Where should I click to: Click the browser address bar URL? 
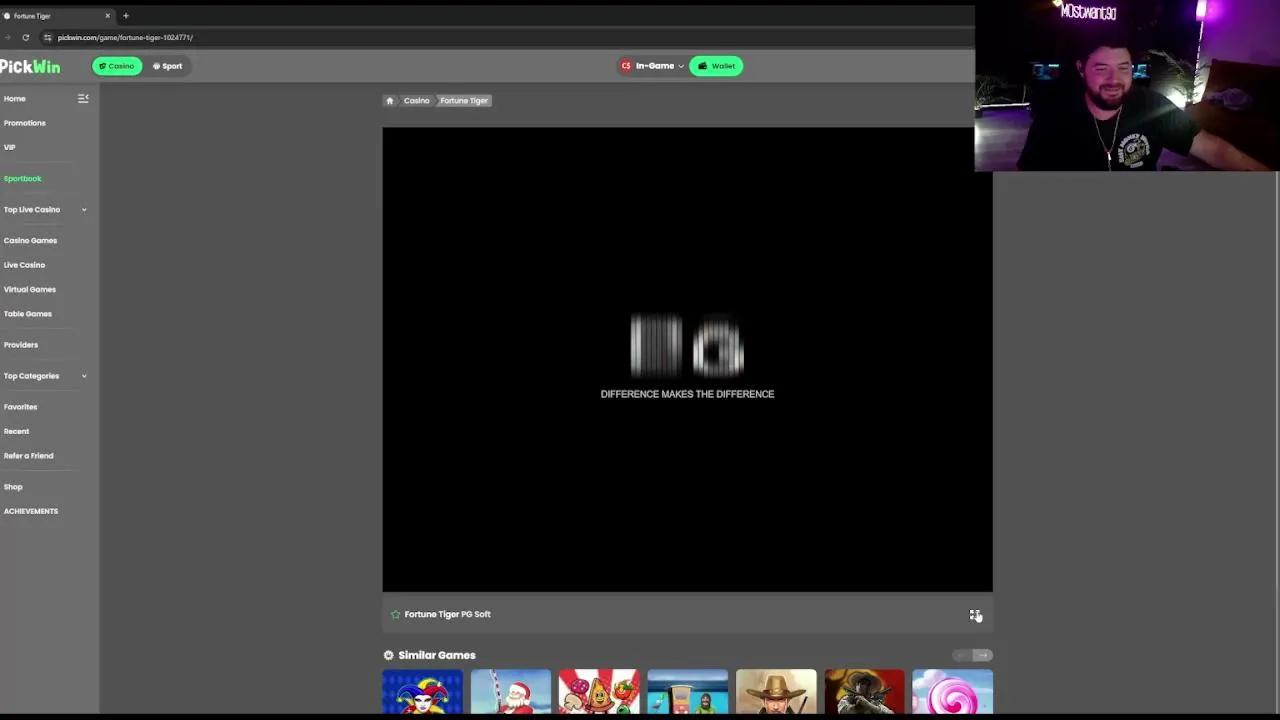(125, 37)
